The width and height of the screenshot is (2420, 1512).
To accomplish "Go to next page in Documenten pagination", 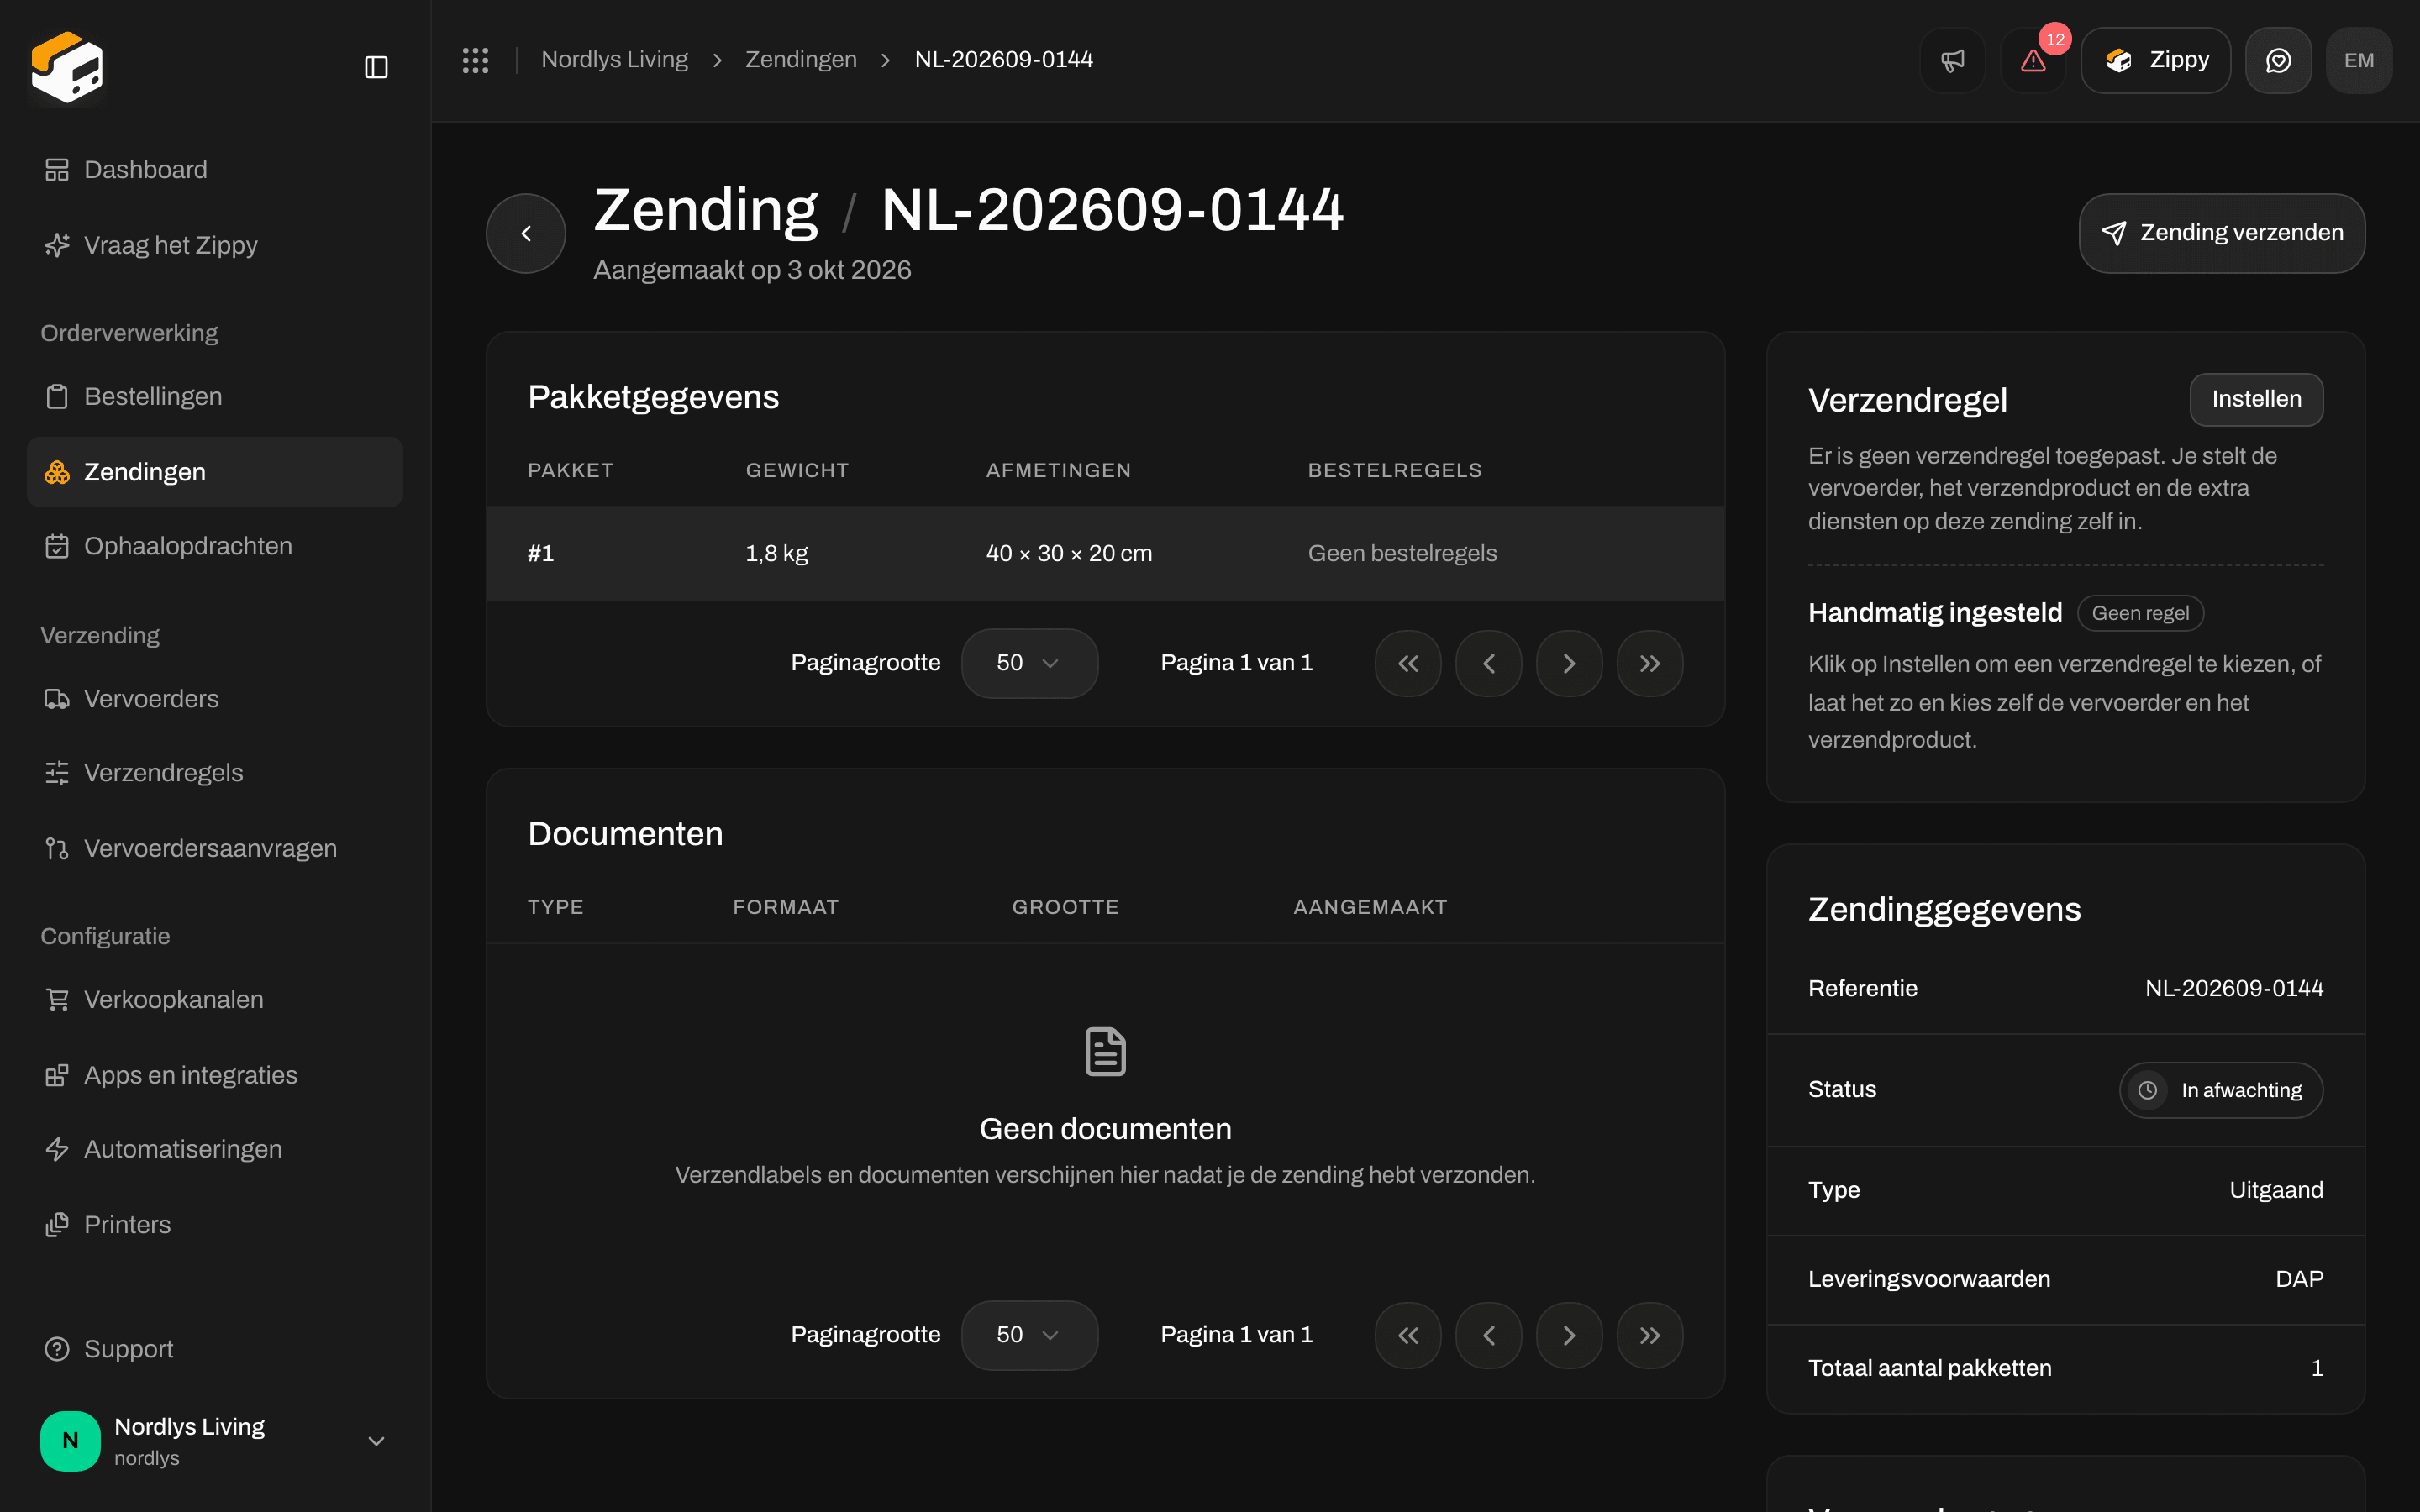I will tap(1569, 1335).
